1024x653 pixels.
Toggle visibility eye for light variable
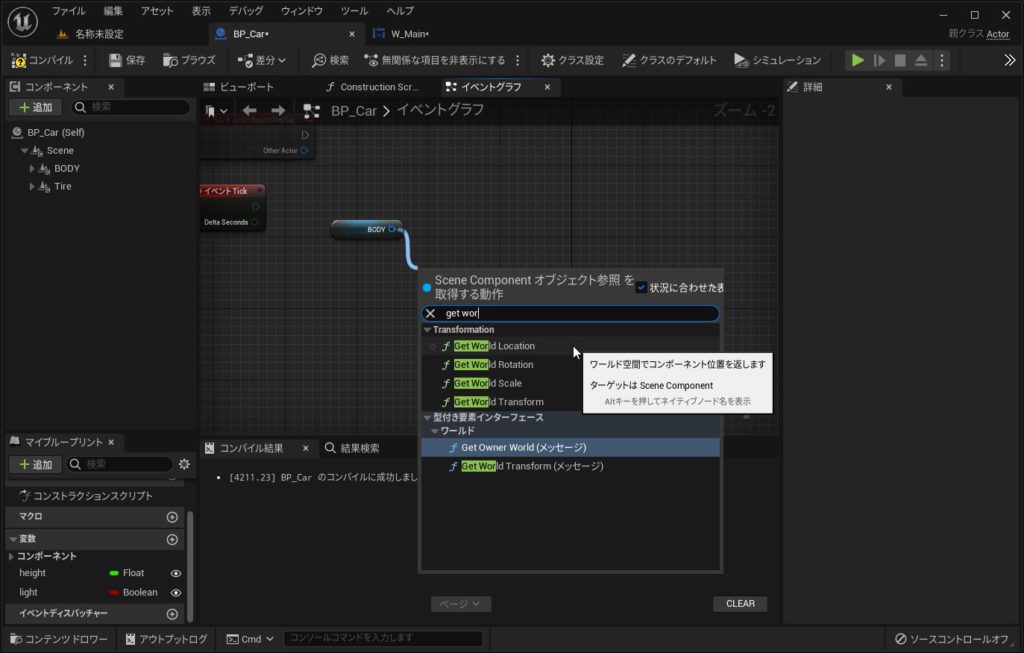(x=176, y=593)
